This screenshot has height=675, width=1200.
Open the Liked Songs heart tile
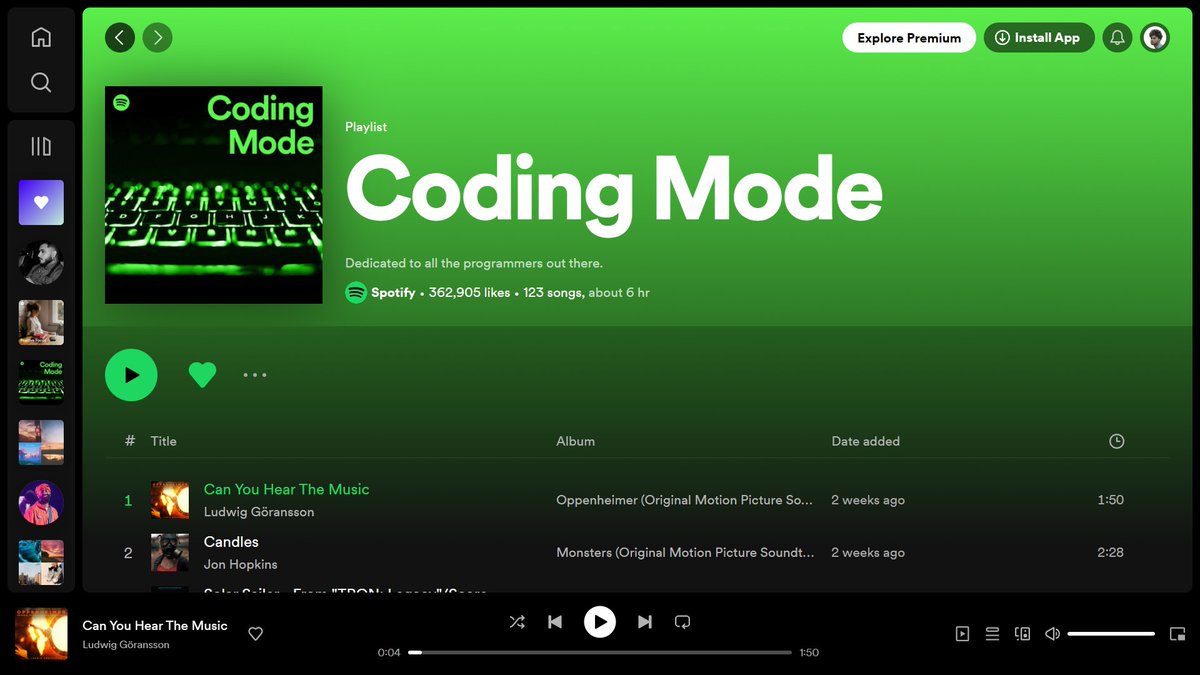click(x=41, y=202)
